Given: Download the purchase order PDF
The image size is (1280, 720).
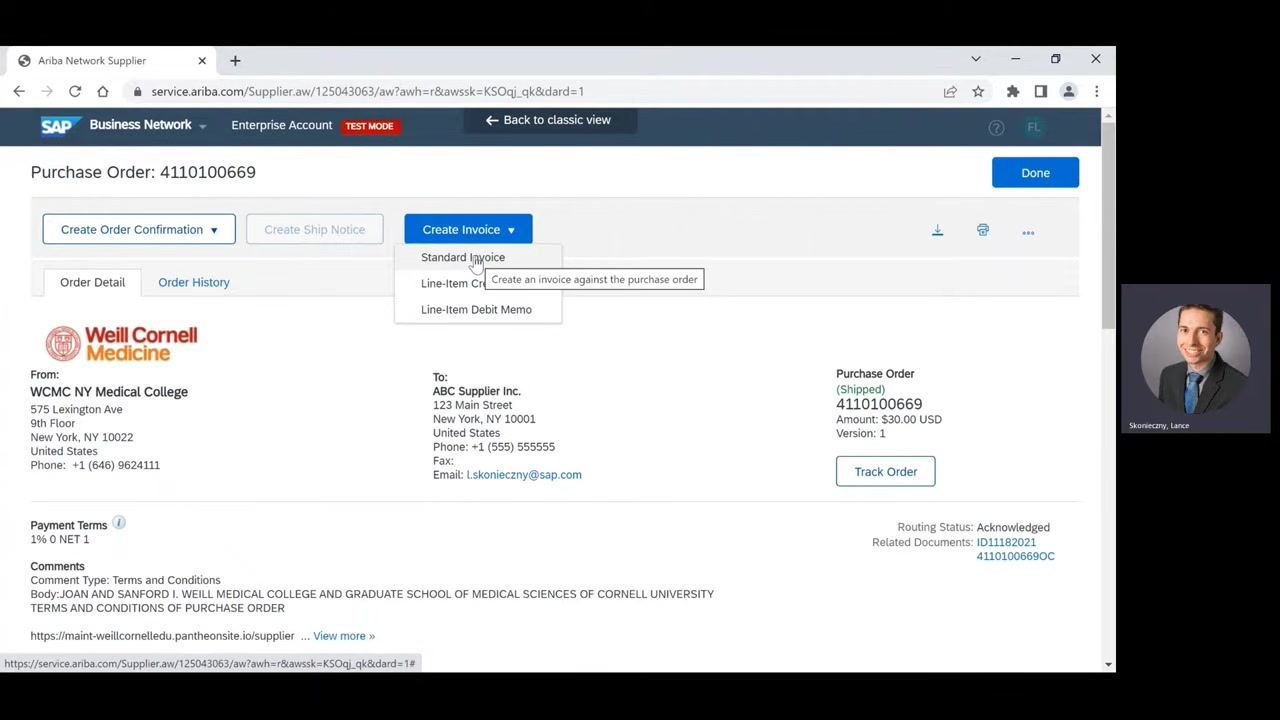Looking at the screenshot, I should 938,231.
